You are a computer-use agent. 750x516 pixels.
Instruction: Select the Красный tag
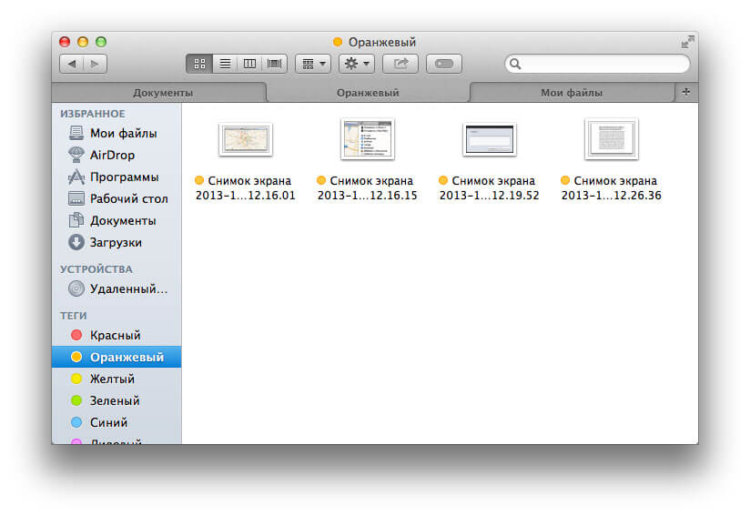click(117, 335)
